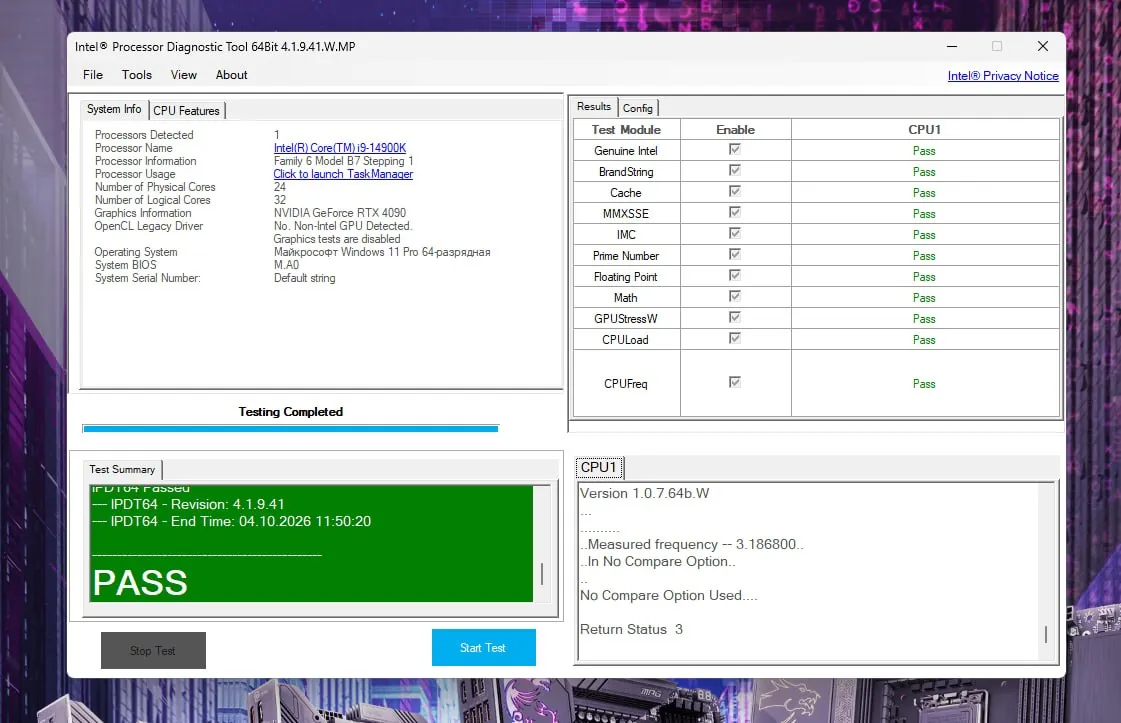Click the Version 1.0.7.64b.W line

[x=645, y=493]
